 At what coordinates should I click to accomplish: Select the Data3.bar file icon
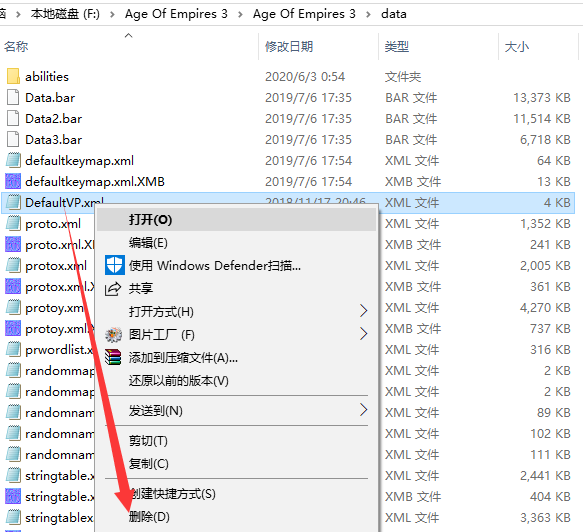pos(13,139)
